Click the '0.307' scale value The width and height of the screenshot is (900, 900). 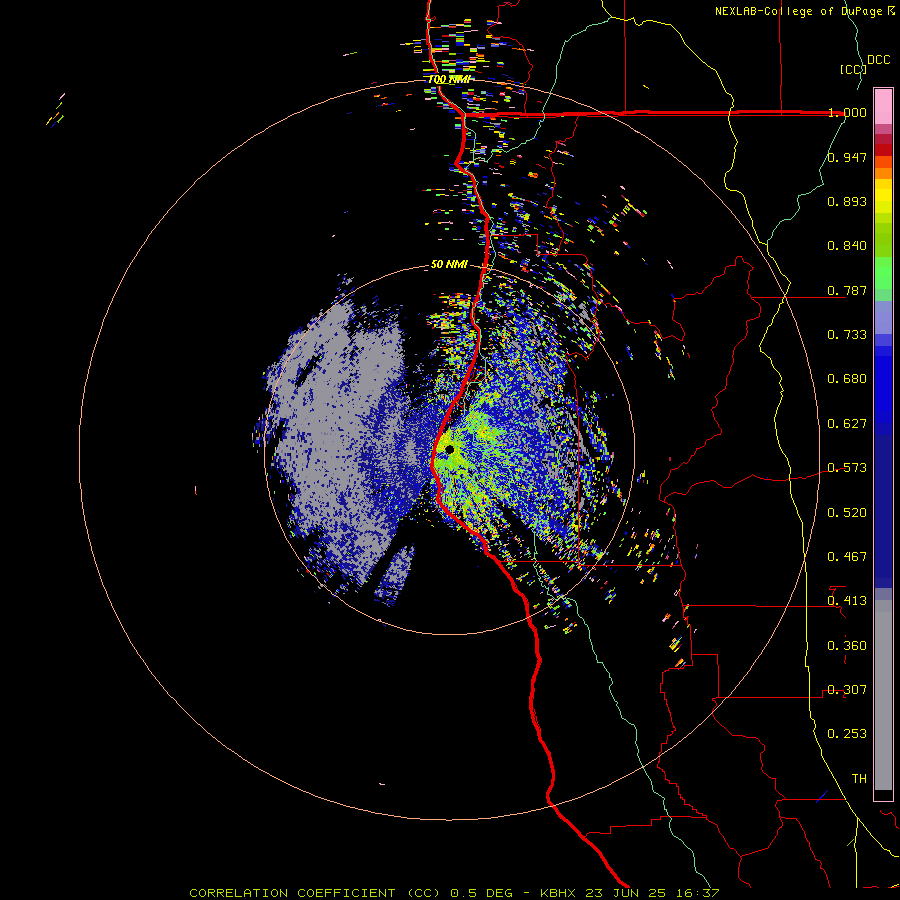(x=847, y=690)
